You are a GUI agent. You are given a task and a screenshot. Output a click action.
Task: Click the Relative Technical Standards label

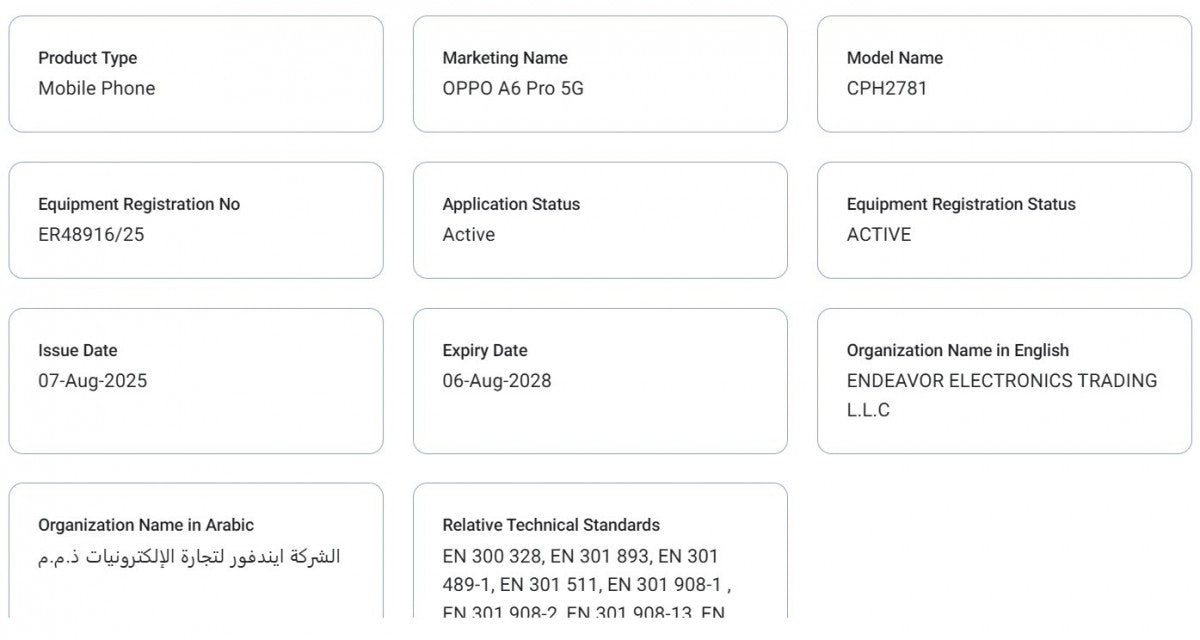click(551, 525)
